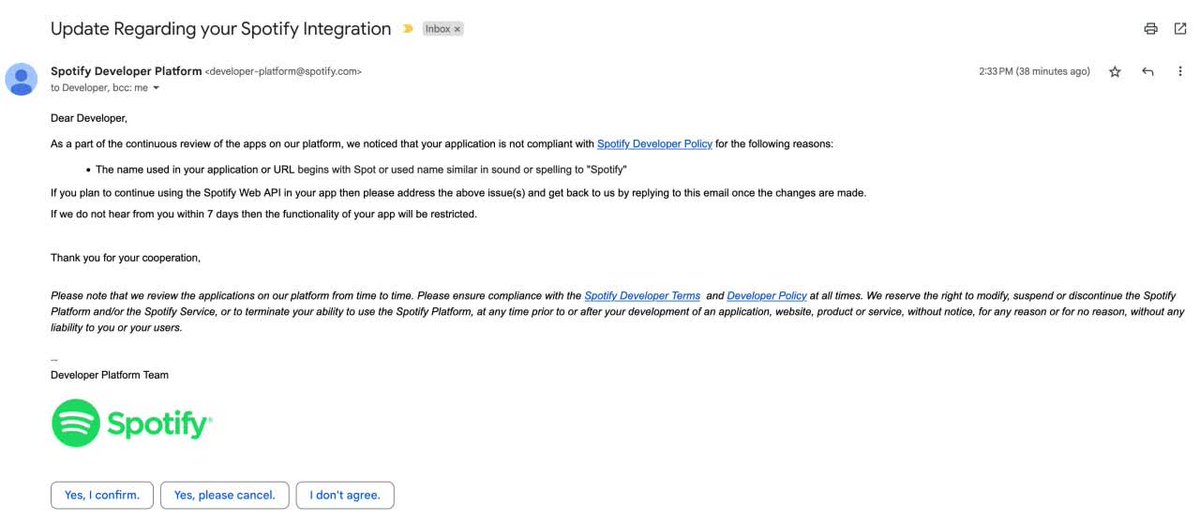This screenshot has height=521, width=1200.
Task: Click the 'I don't agree.' reply button
Action: [x=345, y=495]
